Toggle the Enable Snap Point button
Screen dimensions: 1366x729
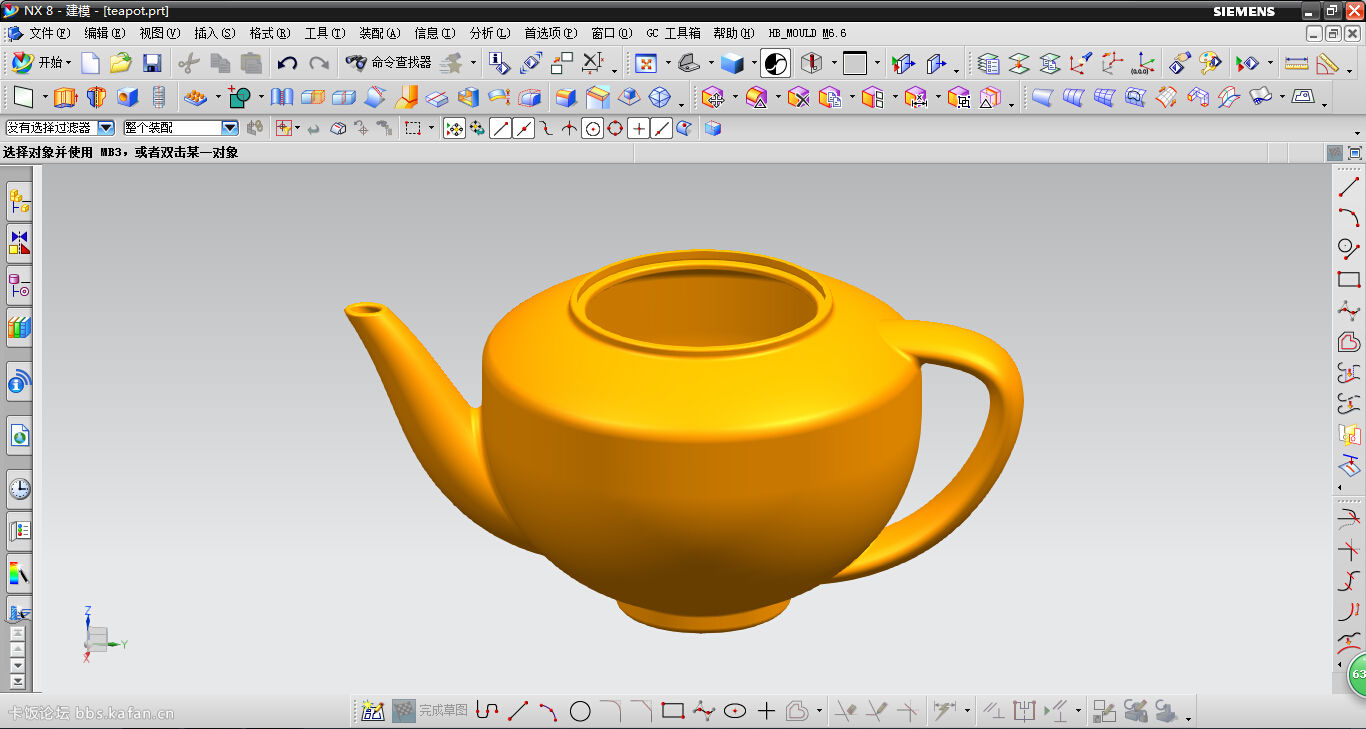[454, 129]
